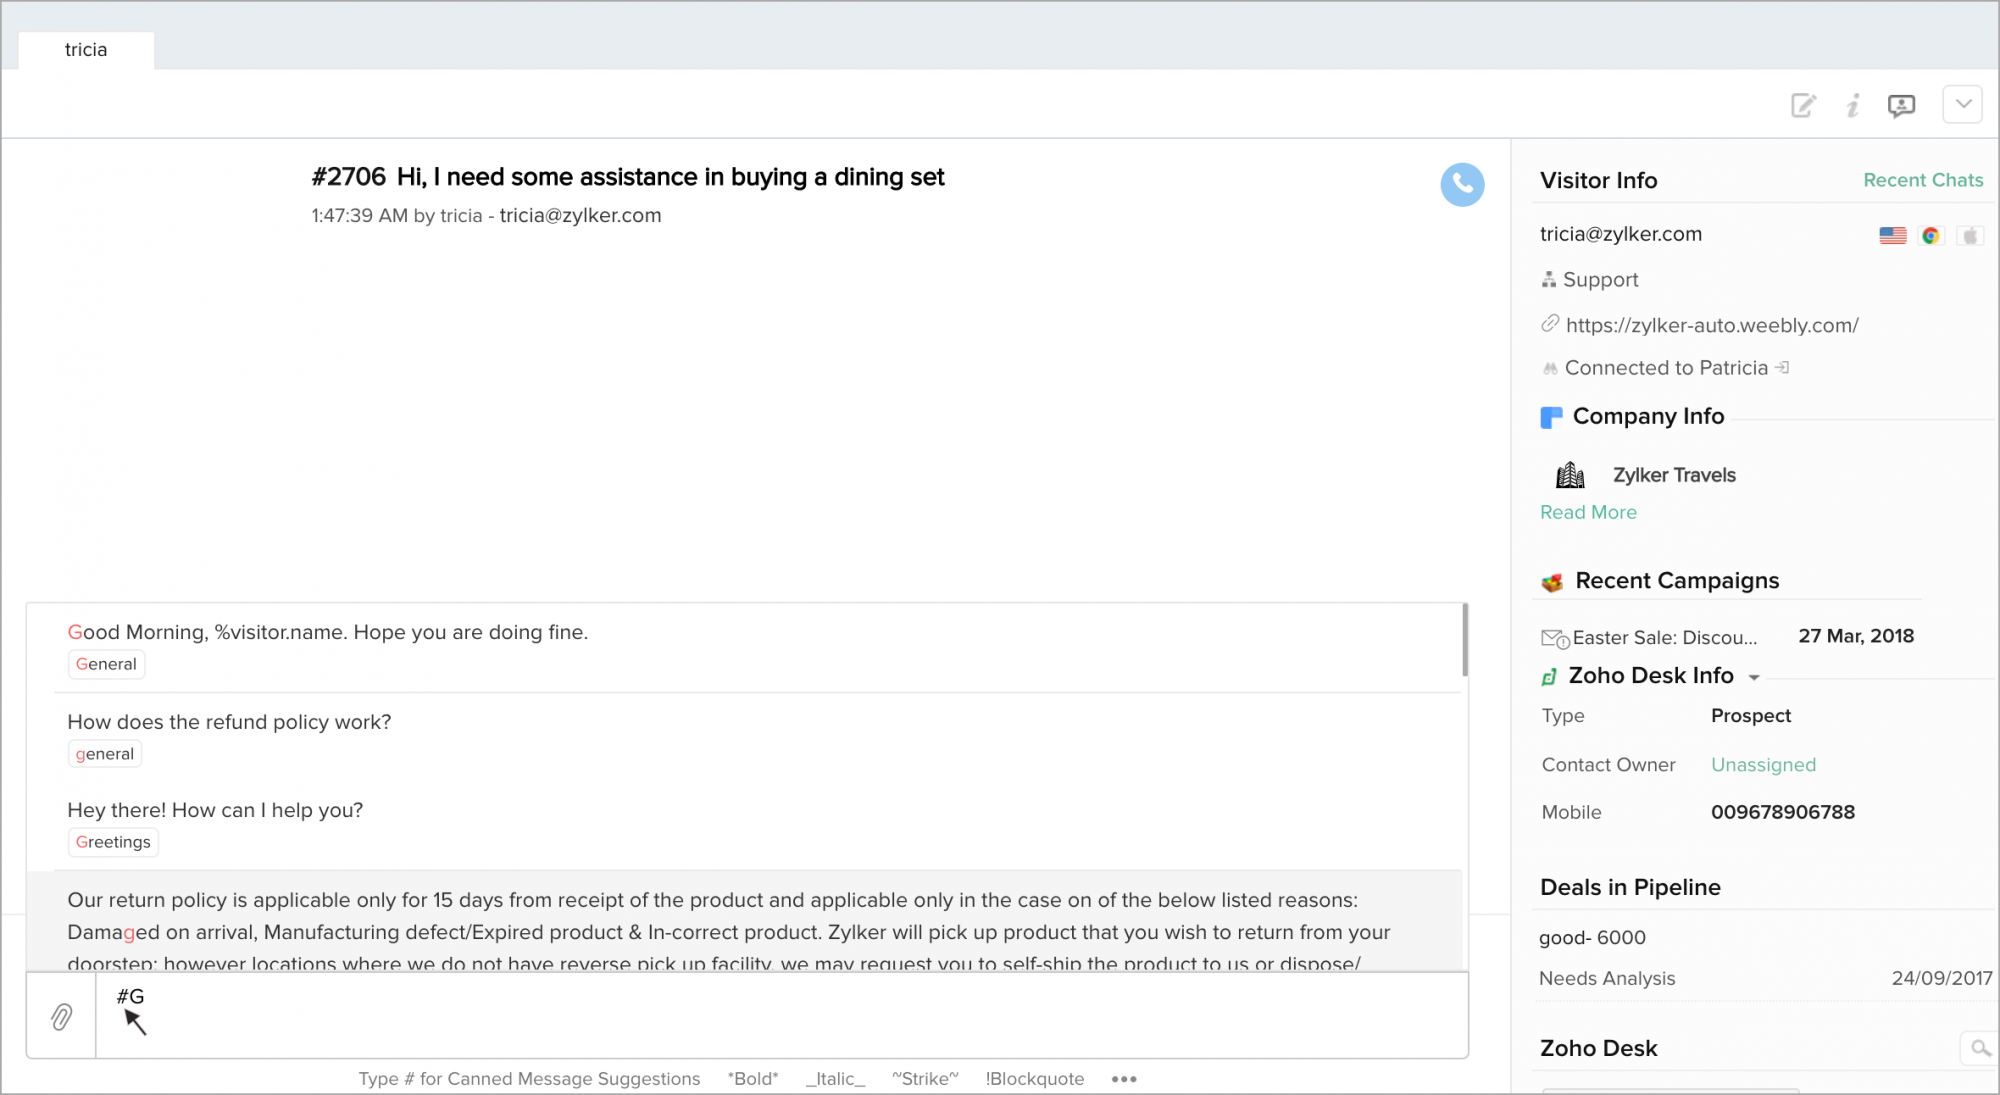This screenshot has width=2000, height=1095.
Task: Open the top-right chevron dropdown
Action: pos(1963,104)
